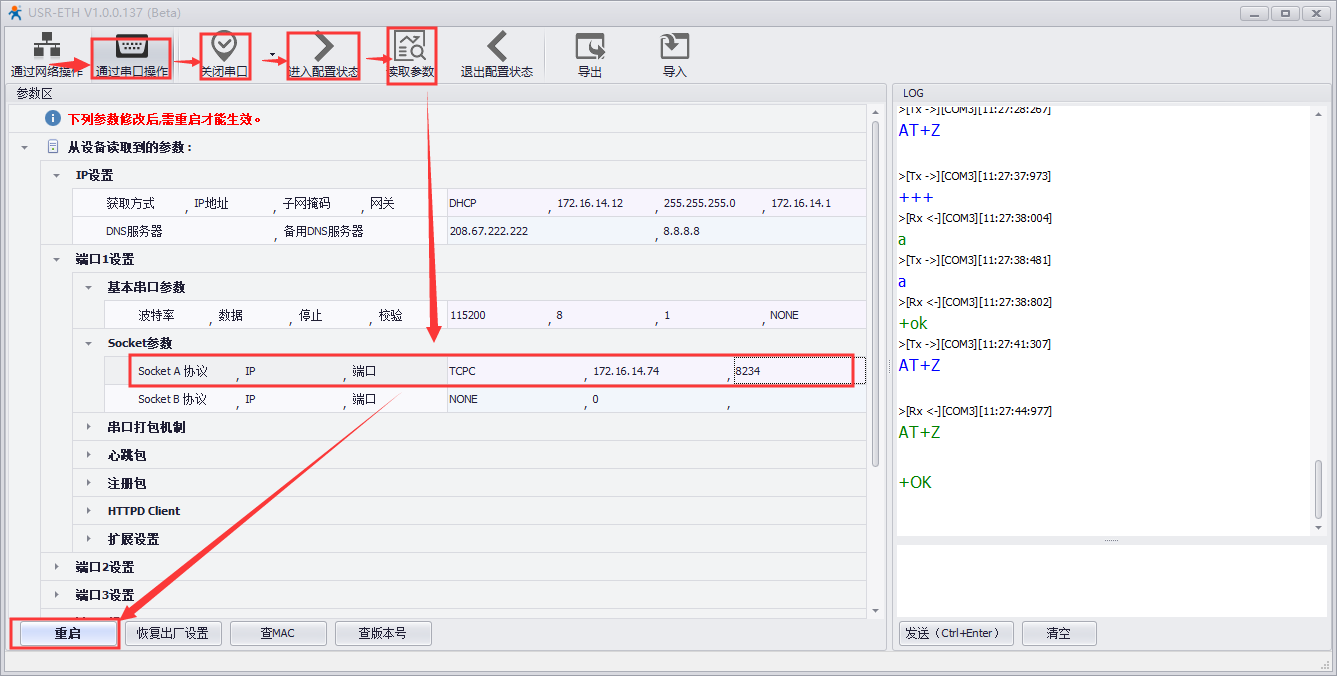This screenshot has height=676, width=1337.
Task: Click the 读取参数 read parameters icon
Action: click(411, 54)
